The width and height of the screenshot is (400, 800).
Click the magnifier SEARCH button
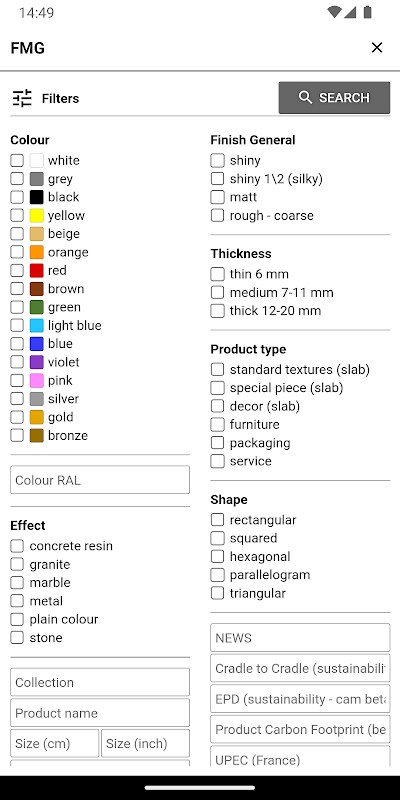[334, 97]
